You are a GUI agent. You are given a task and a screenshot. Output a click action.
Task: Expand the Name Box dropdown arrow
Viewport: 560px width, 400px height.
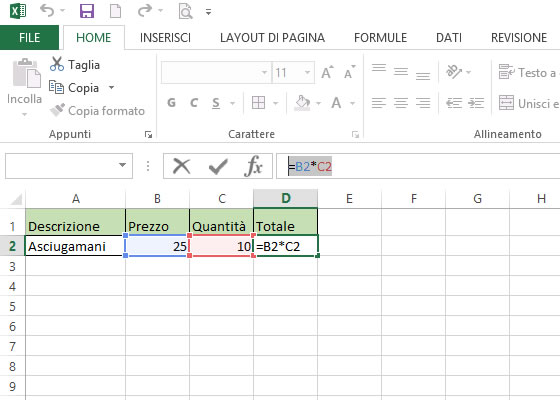(122, 165)
